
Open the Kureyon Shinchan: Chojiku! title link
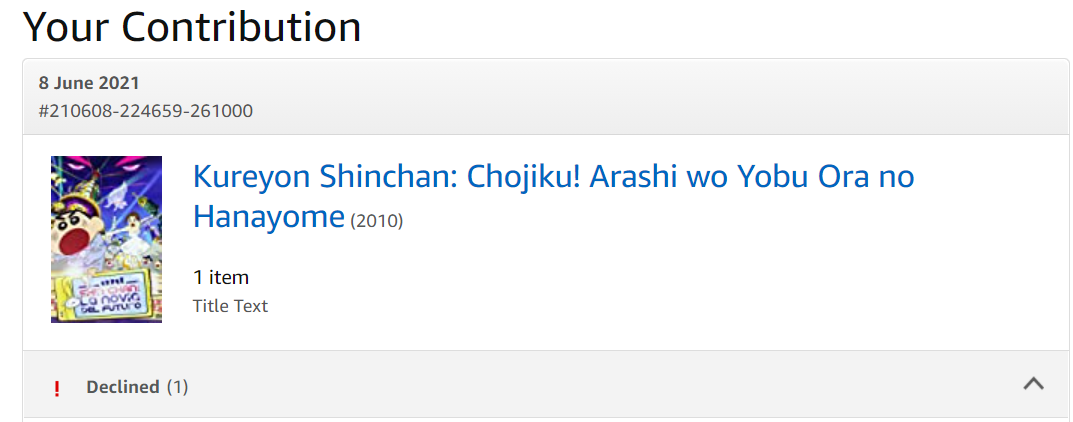point(553,177)
